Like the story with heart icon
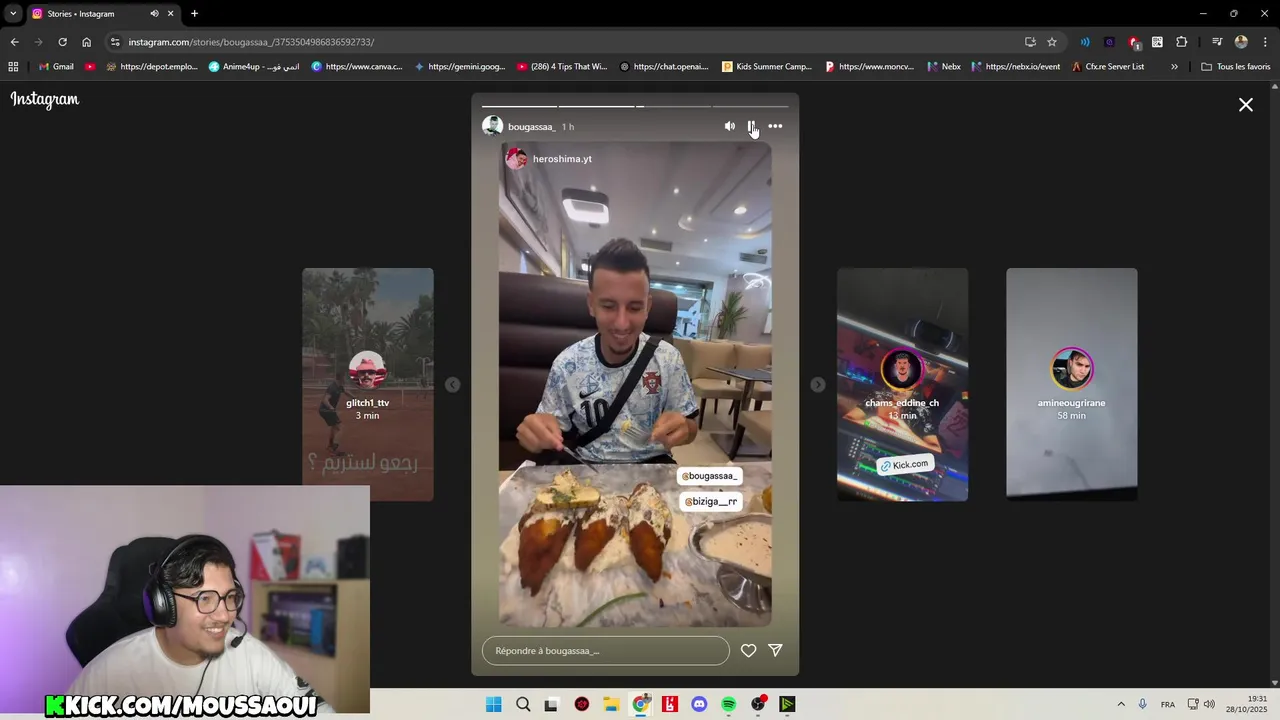The image size is (1280, 720). coord(748,650)
